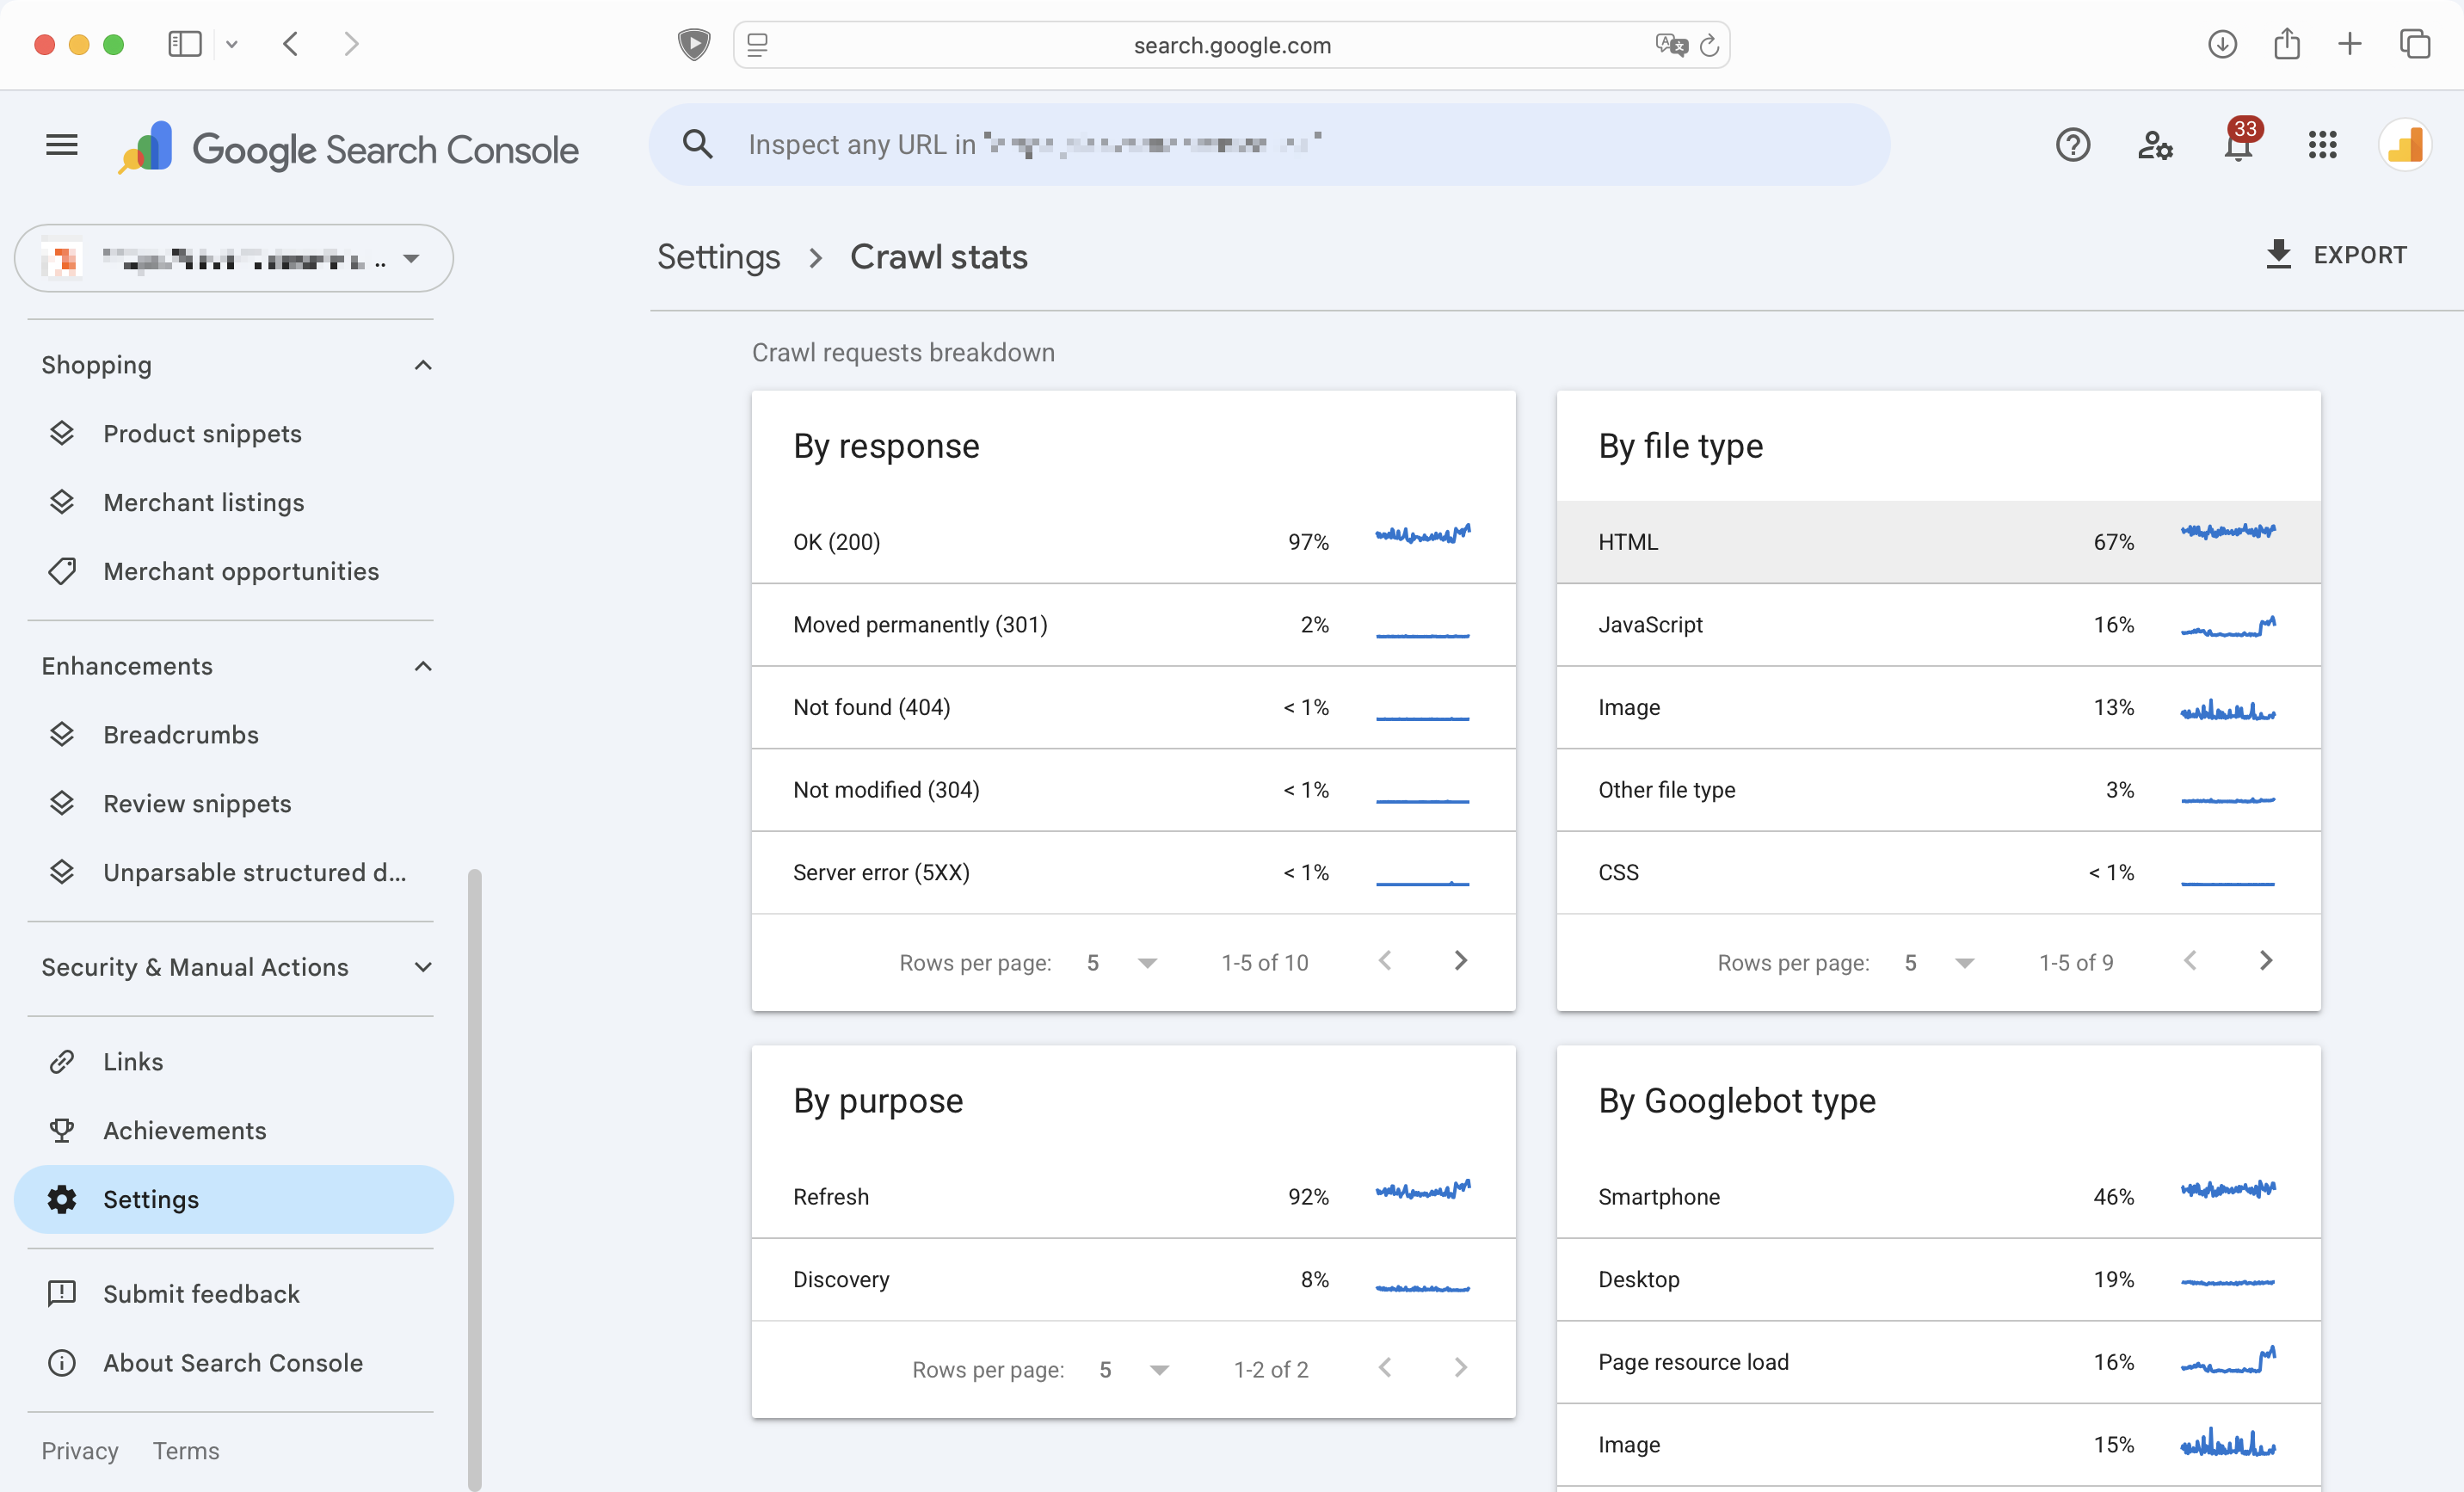Click the Safari share icon
The image size is (2464, 1492).
[2286, 44]
